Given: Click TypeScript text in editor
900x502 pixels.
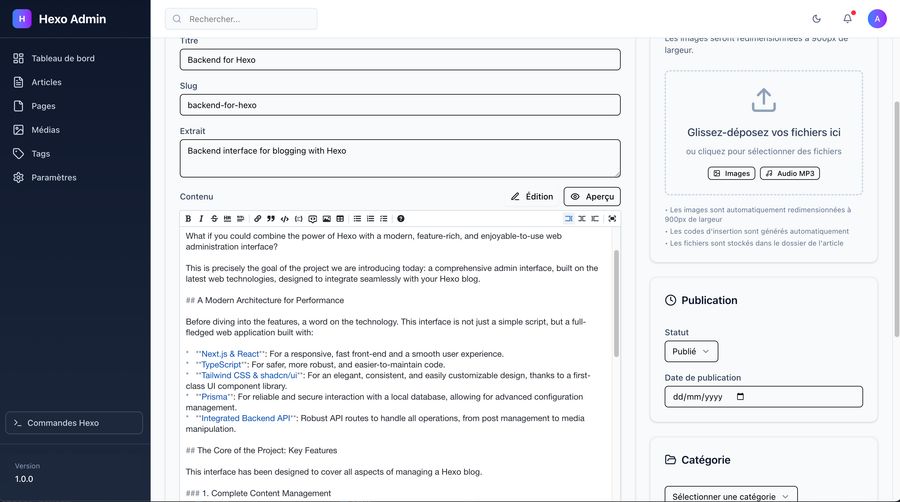Looking at the screenshot, I should pyautogui.click(x=221, y=364).
